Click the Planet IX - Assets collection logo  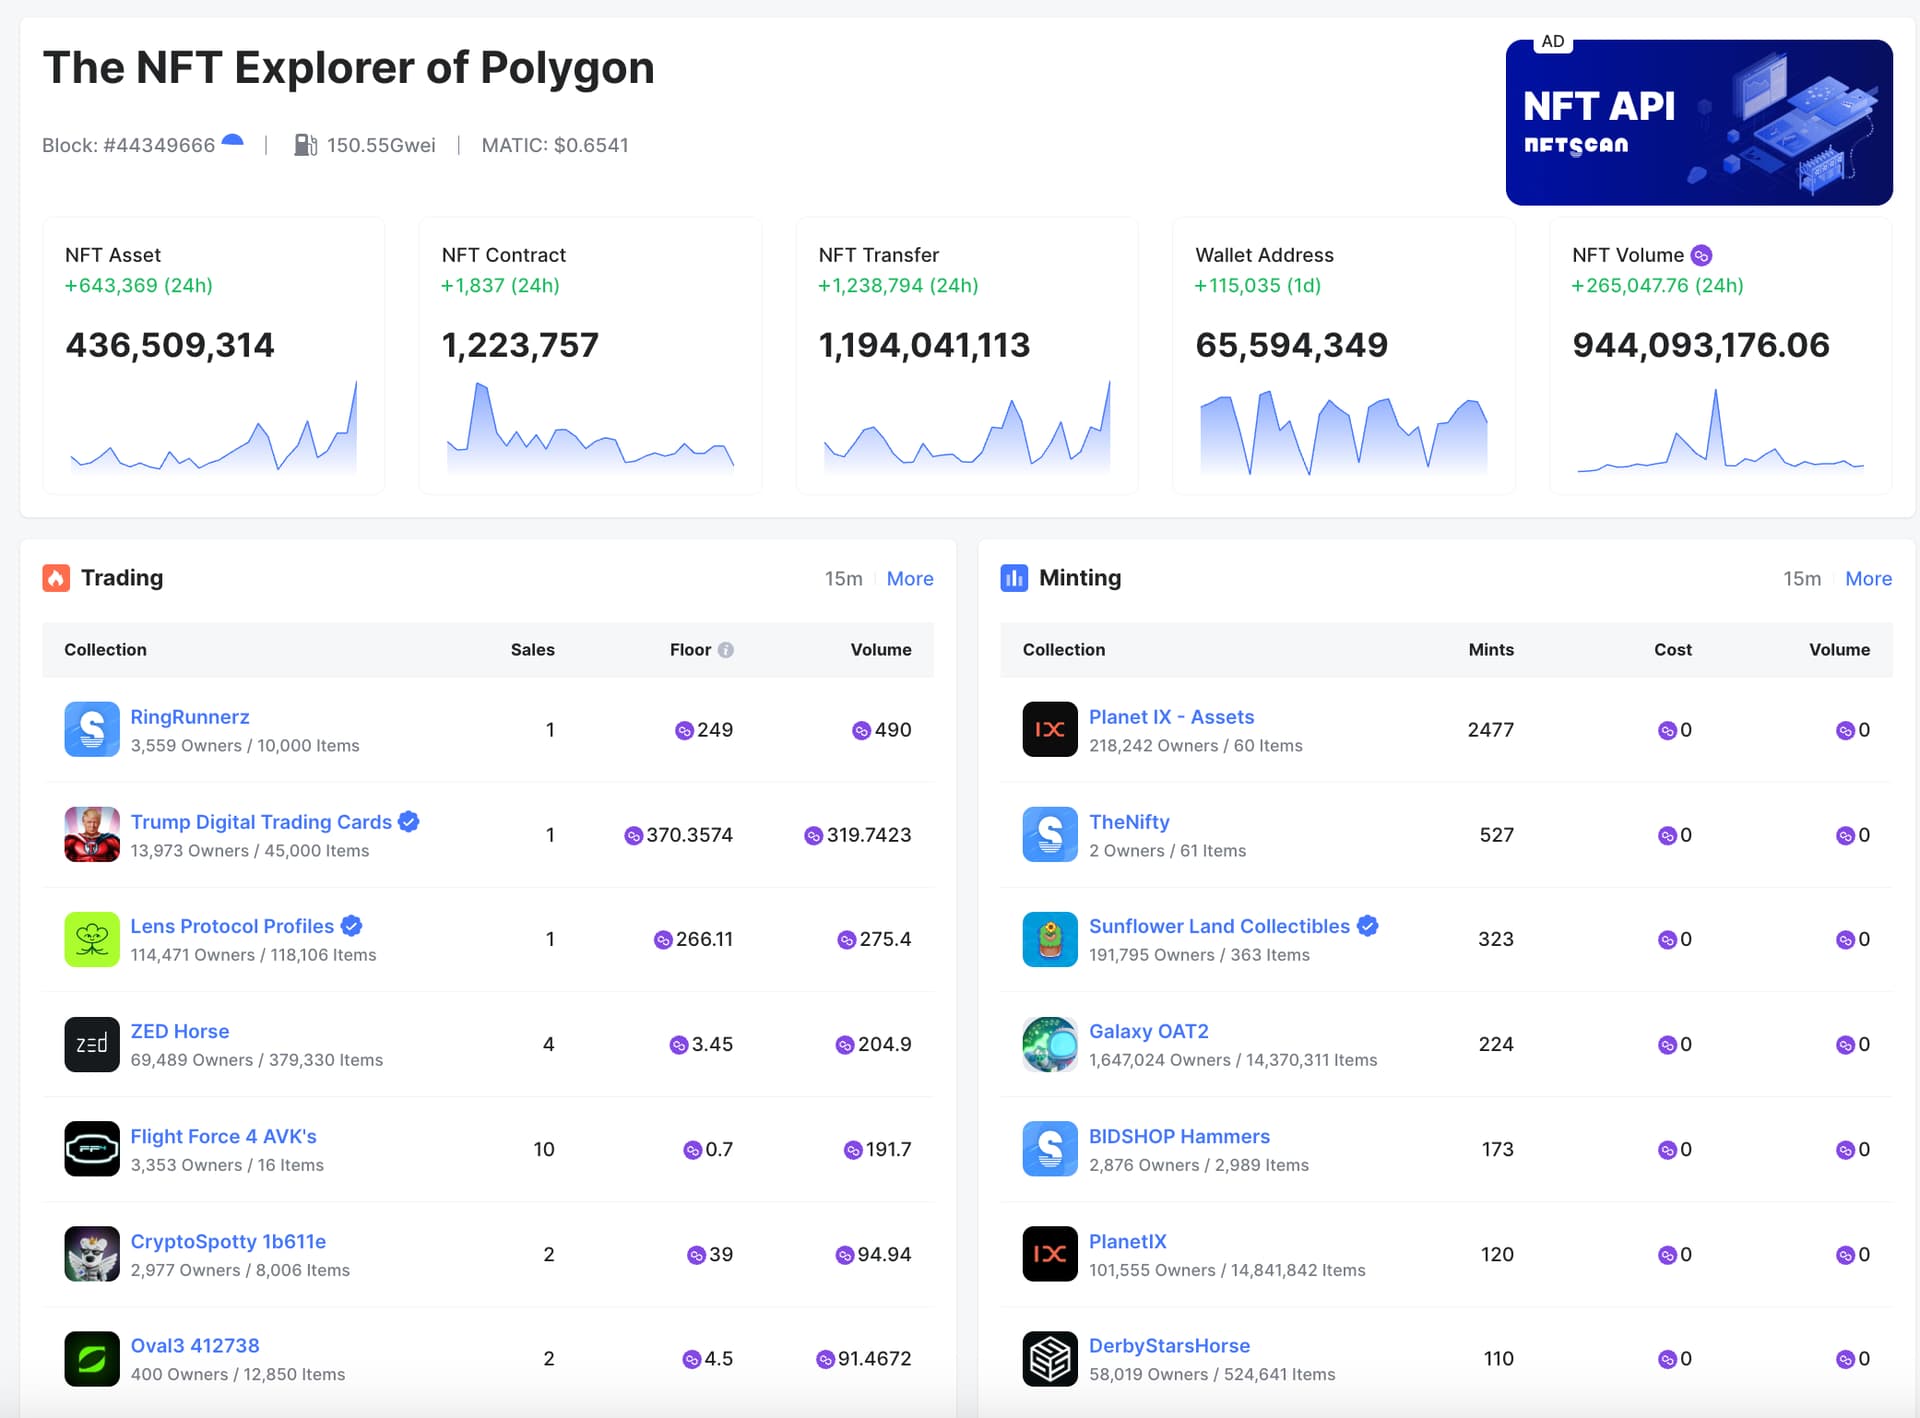(x=1049, y=729)
